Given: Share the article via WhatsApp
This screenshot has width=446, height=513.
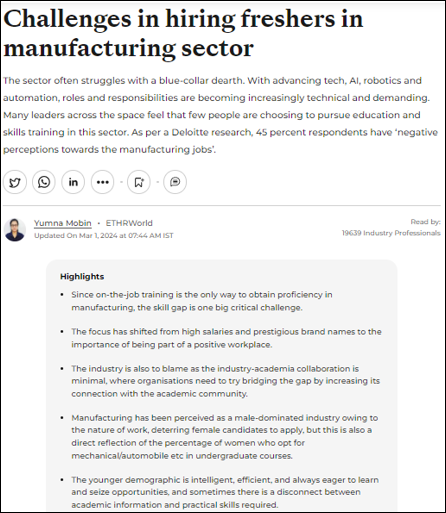Looking at the screenshot, I should (44, 182).
